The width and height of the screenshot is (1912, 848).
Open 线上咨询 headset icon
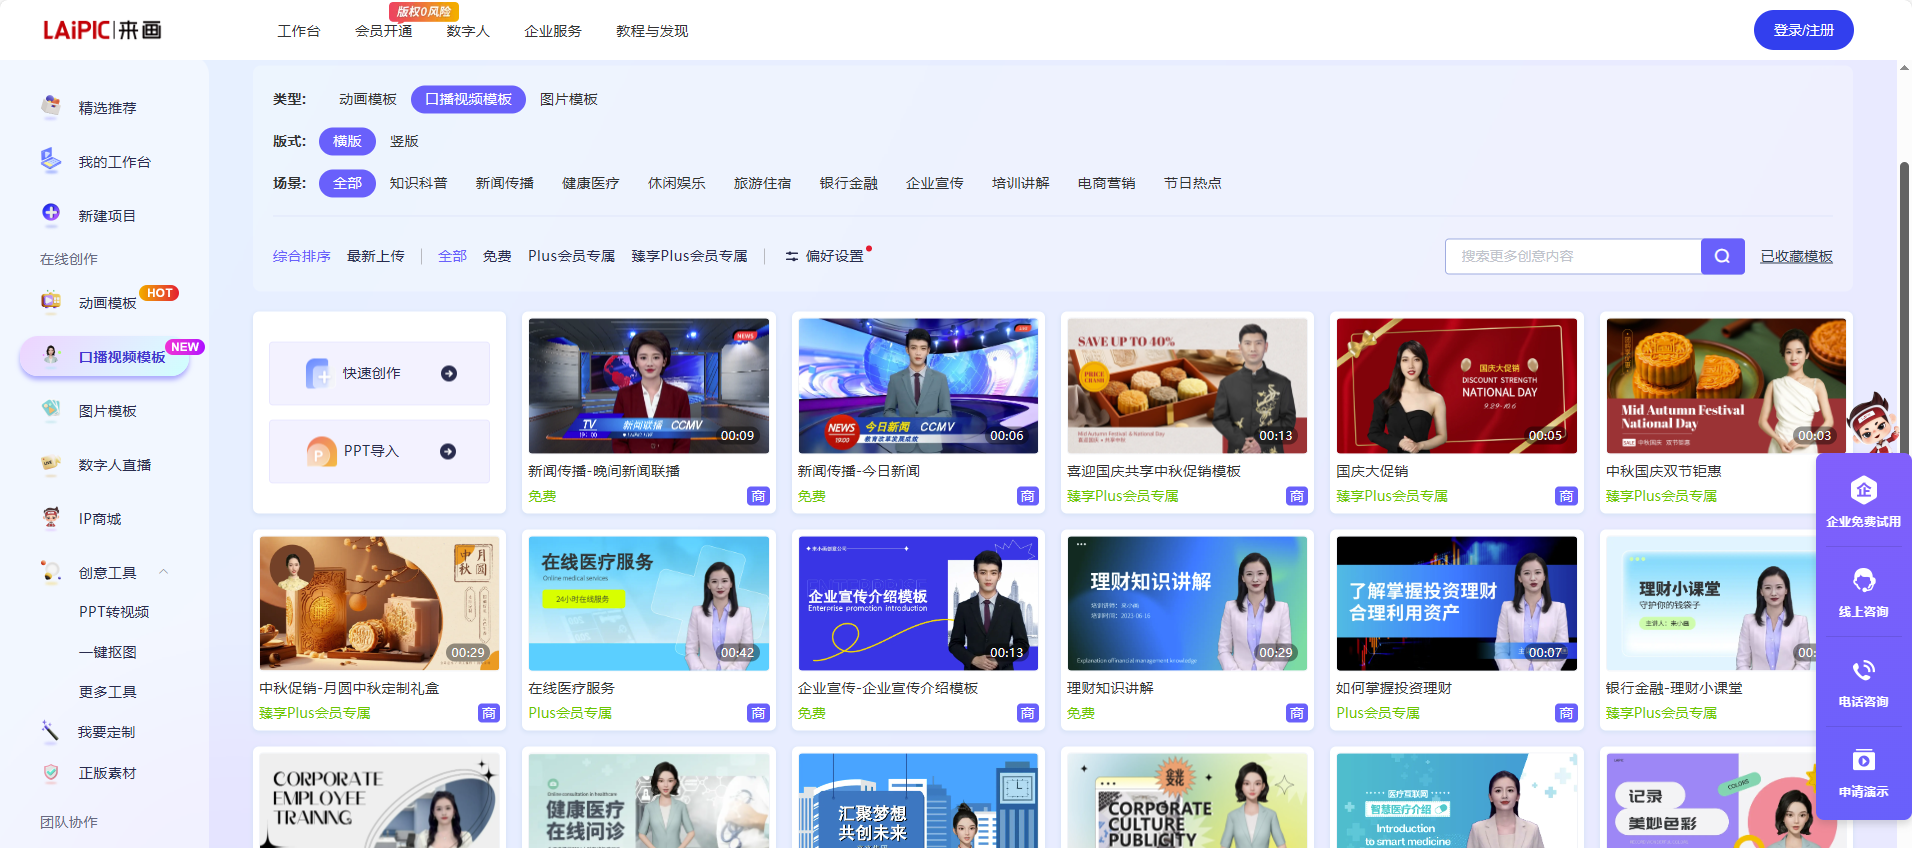pos(1863,580)
